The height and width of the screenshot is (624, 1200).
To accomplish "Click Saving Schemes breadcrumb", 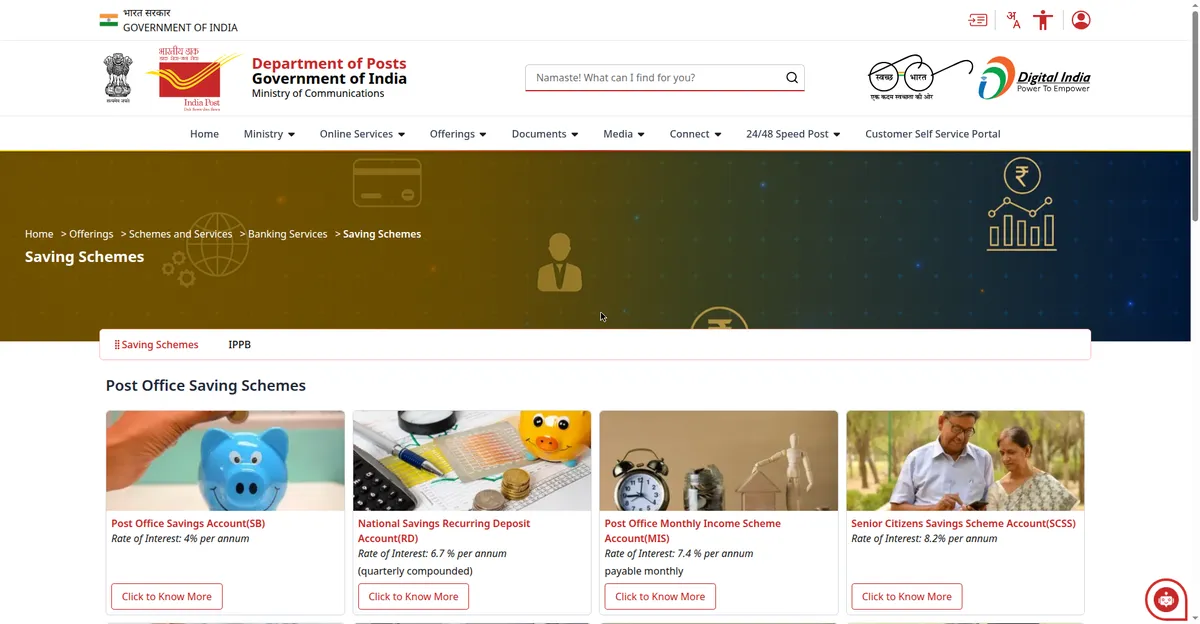I will tap(382, 234).
